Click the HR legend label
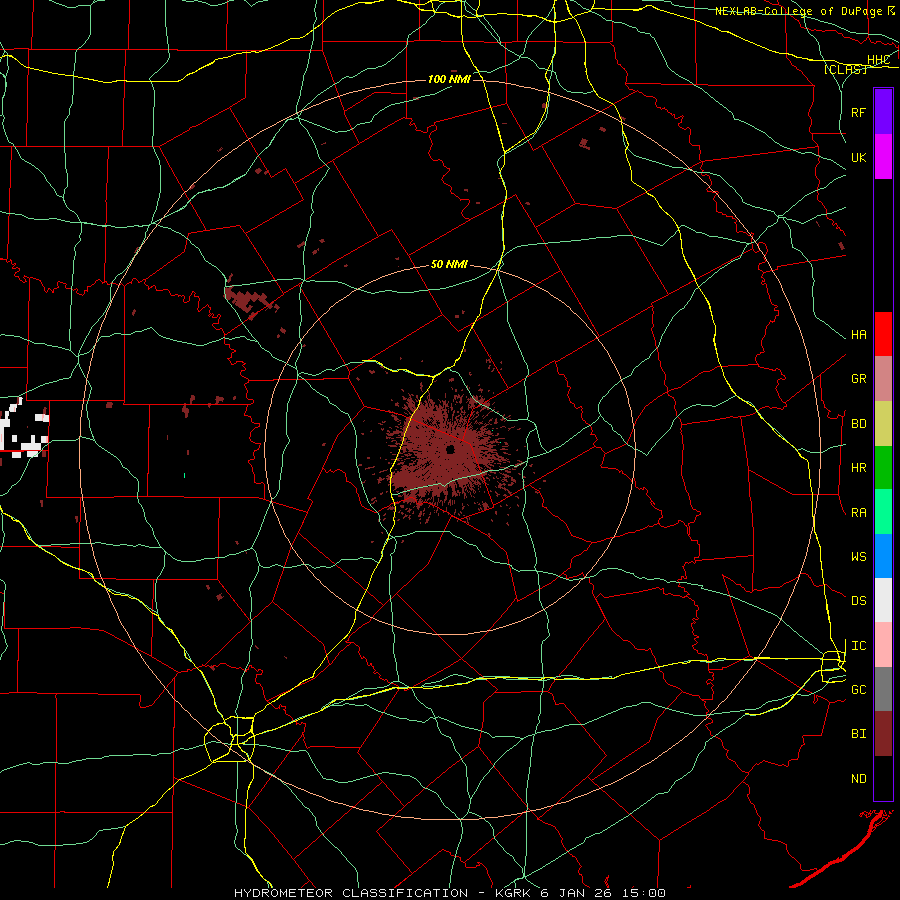900x900 pixels. click(x=859, y=468)
